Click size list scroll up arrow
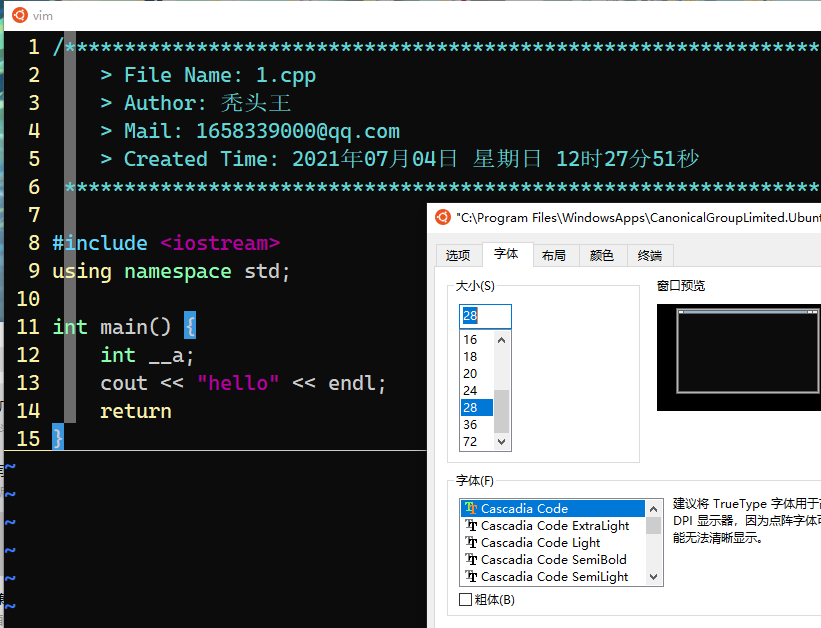 (502, 340)
